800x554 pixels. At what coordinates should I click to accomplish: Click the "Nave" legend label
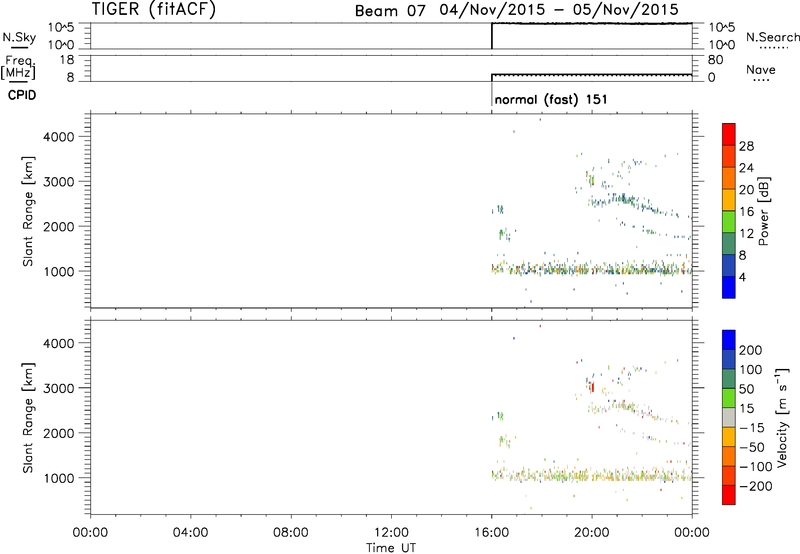(761, 70)
